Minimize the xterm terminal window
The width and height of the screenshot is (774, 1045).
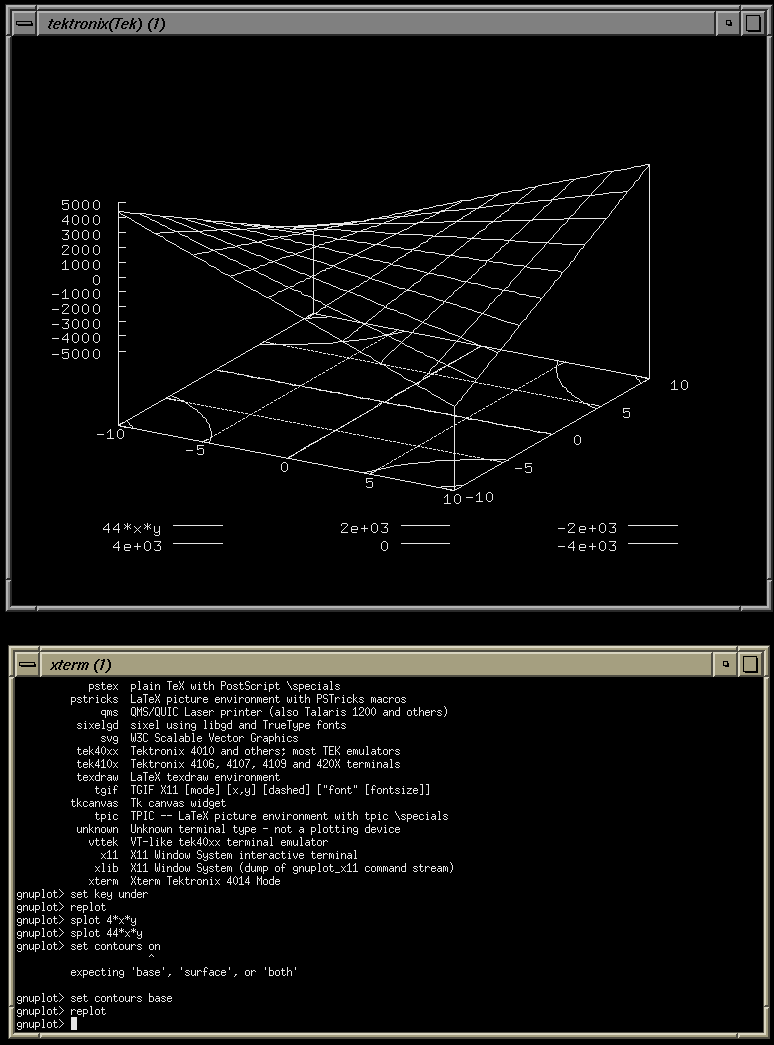tap(729, 664)
